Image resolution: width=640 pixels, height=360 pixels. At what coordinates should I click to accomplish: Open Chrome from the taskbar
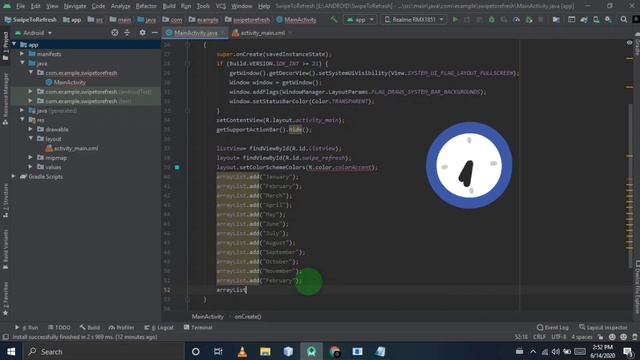(x=335, y=351)
